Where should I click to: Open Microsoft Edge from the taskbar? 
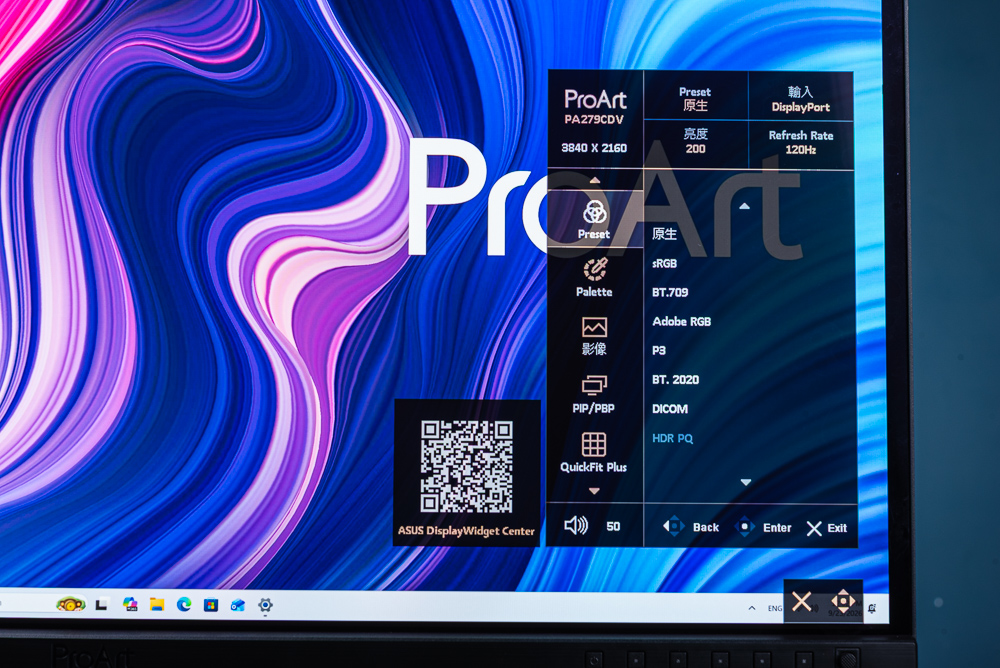click(x=184, y=604)
